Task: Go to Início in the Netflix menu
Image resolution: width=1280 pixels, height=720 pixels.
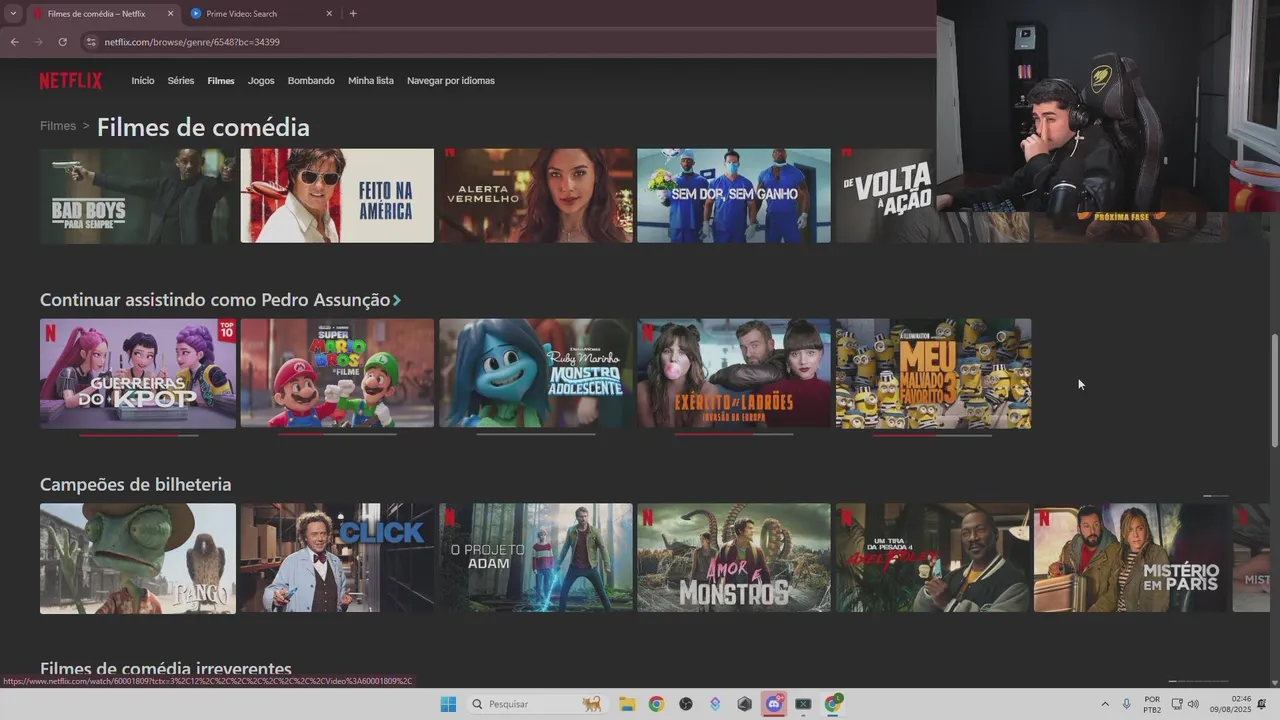Action: (x=143, y=81)
